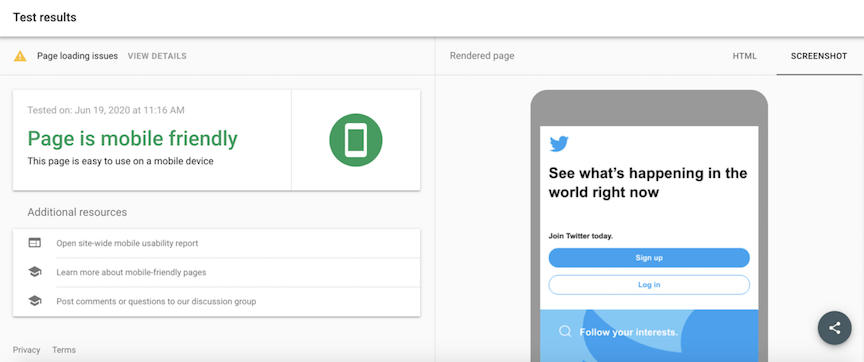Click the site-wide usability report icon
Image resolution: width=864 pixels, height=362 pixels.
point(35,243)
